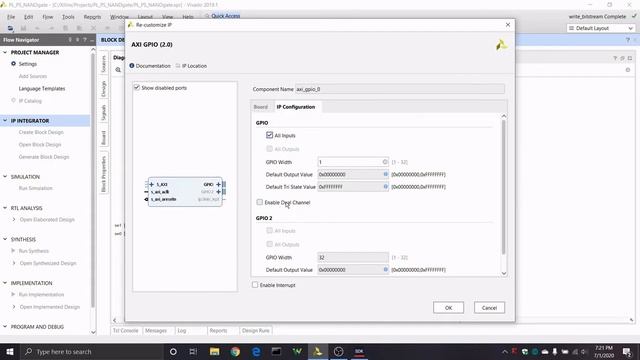The height and width of the screenshot is (360, 640).
Task: Open Task View on the taskbar
Action: click(193, 351)
